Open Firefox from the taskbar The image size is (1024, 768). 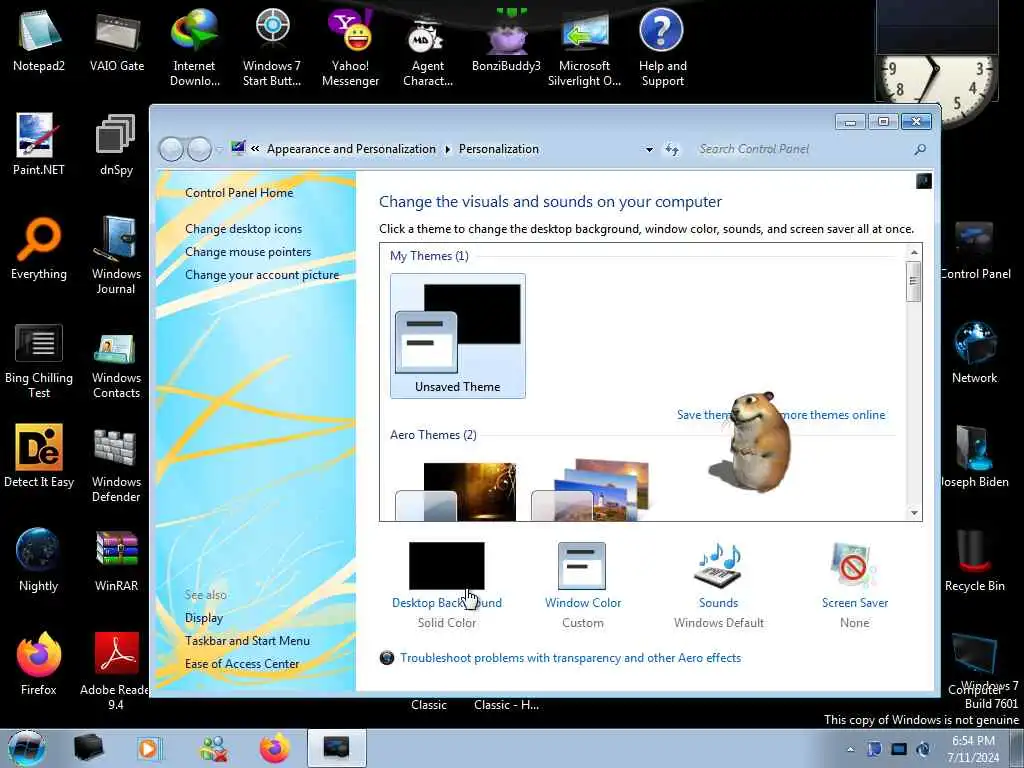click(275, 748)
